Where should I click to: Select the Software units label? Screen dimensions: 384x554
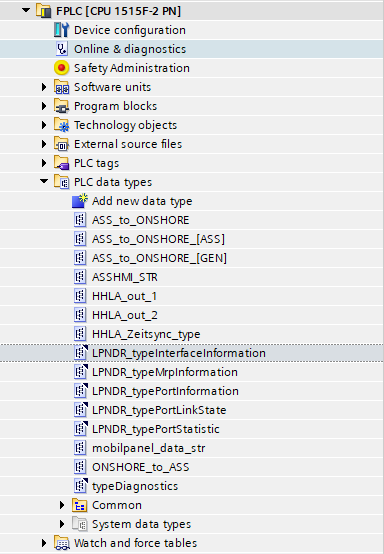[x=112, y=87]
